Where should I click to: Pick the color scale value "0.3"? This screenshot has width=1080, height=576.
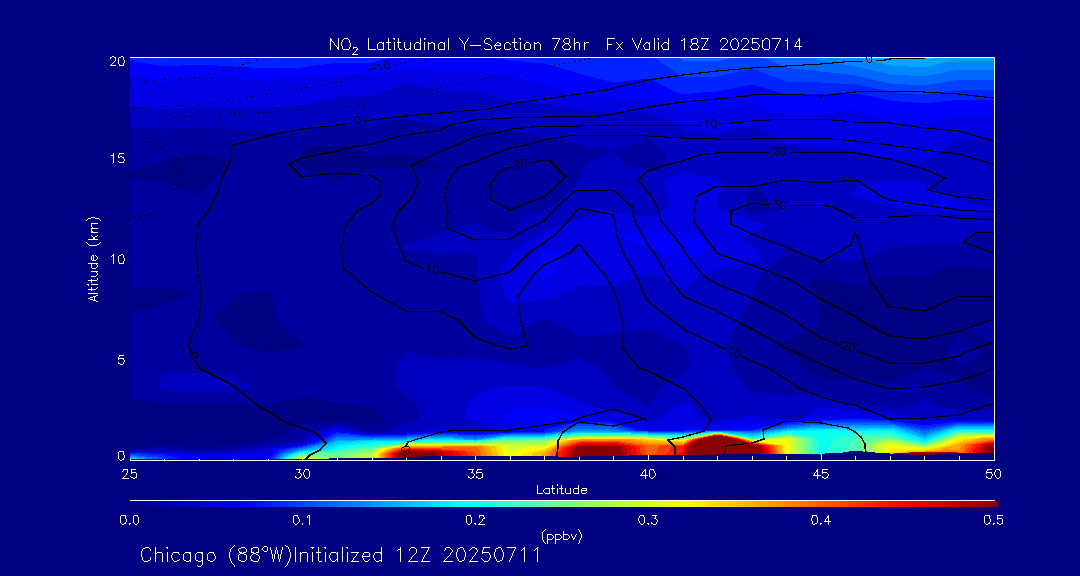click(x=647, y=520)
